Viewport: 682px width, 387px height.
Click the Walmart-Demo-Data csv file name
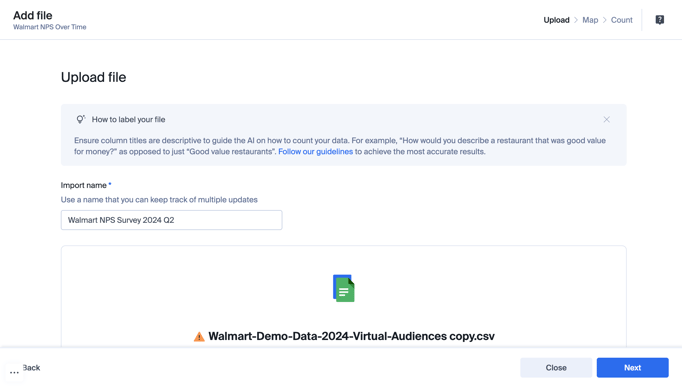click(x=351, y=336)
